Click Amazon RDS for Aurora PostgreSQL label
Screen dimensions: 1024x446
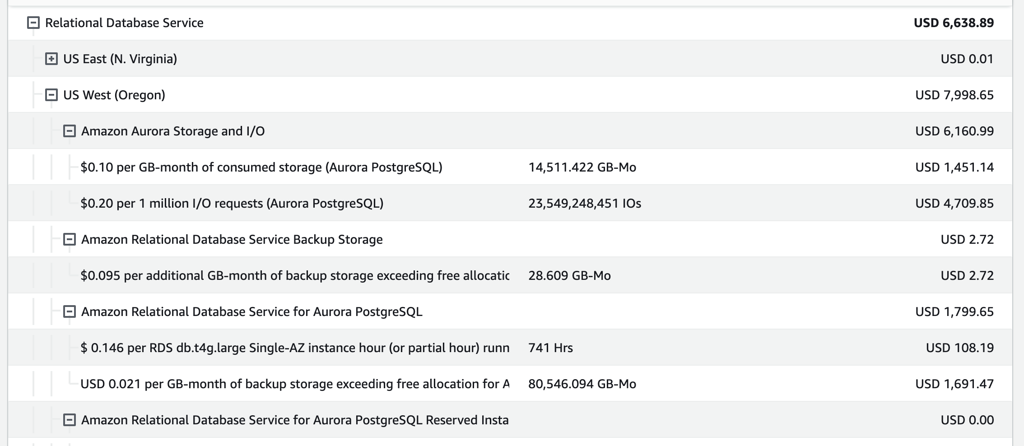point(252,312)
